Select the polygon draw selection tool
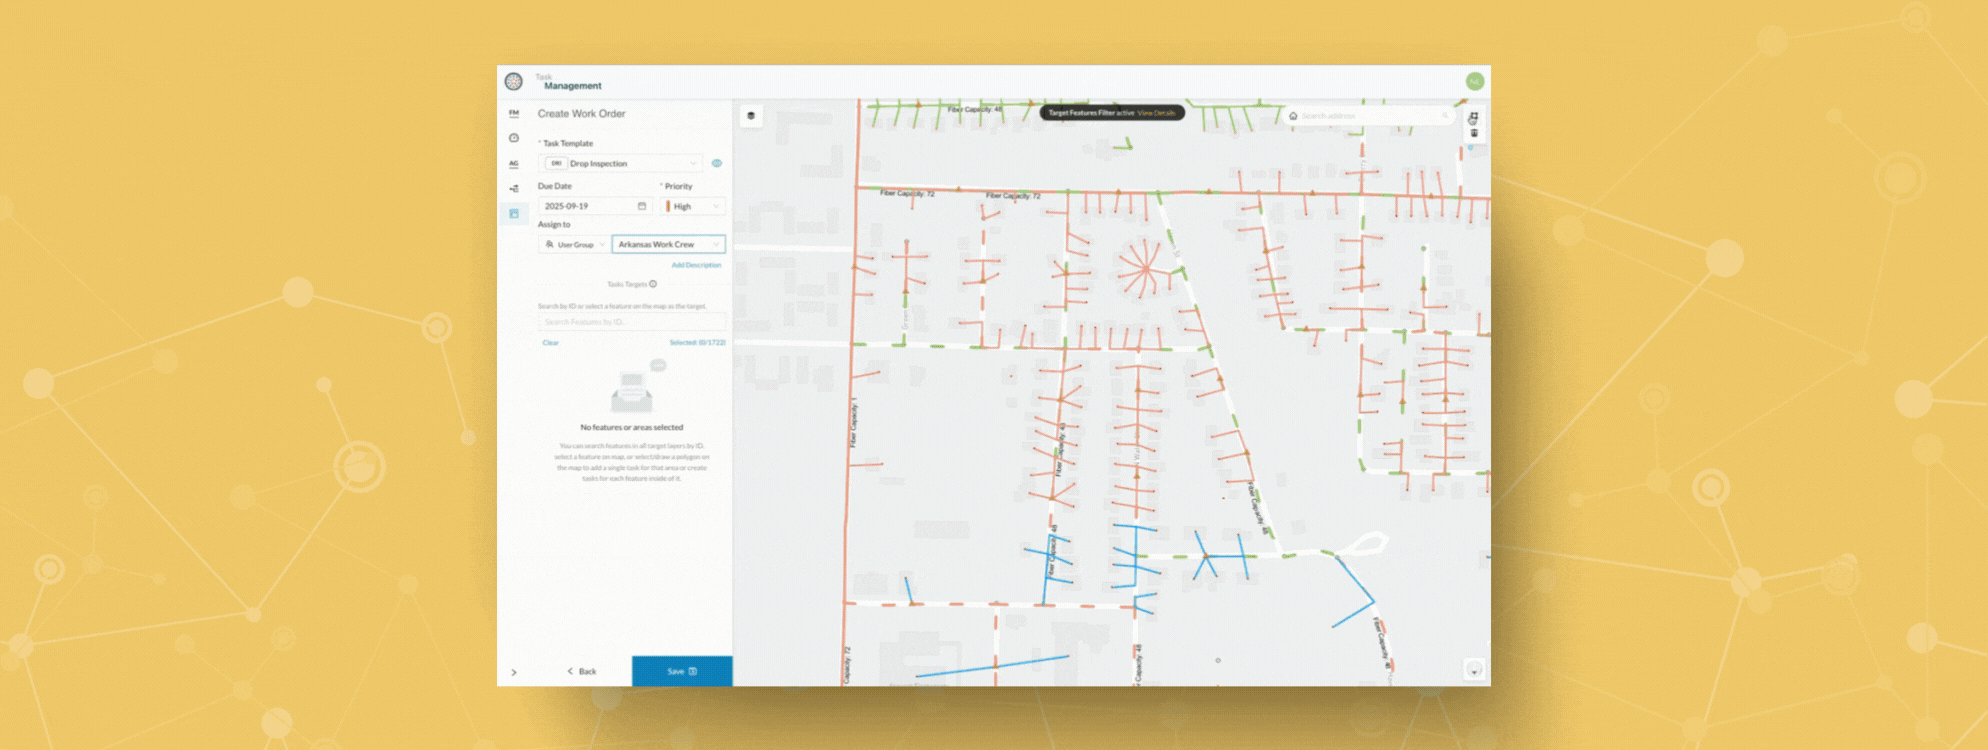The height and width of the screenshot is (750, 1988). pyautogui.click(x=1473, y=118)
